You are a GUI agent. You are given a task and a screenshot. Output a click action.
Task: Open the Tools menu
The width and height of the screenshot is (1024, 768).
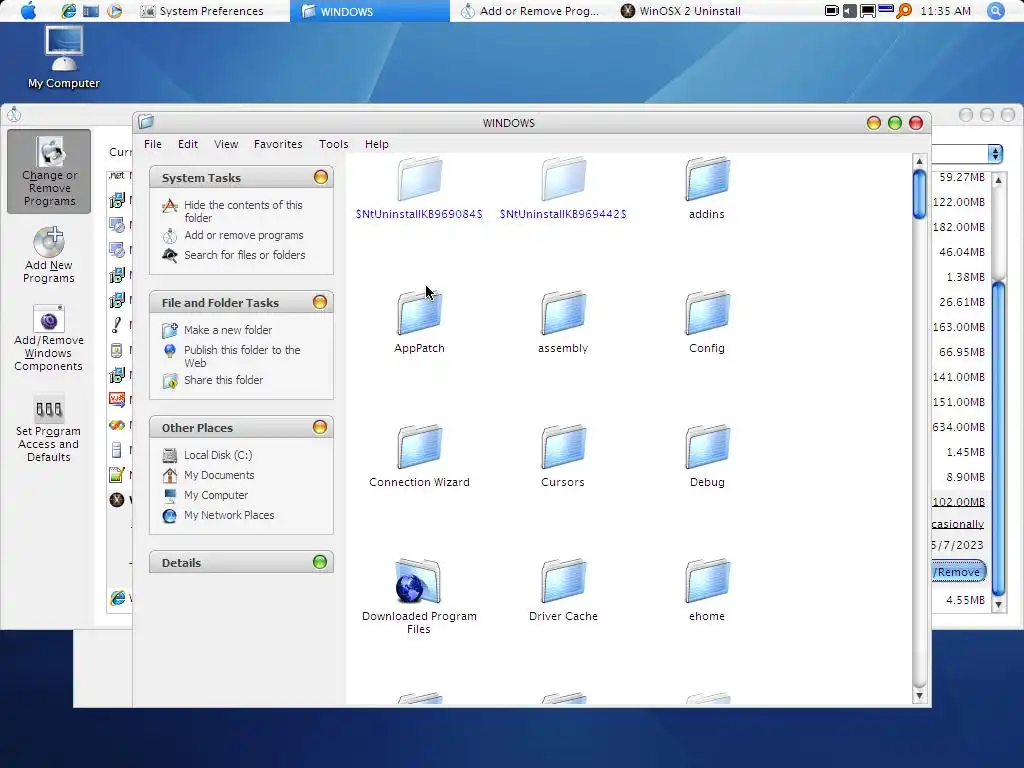click(x=334, y=144)
